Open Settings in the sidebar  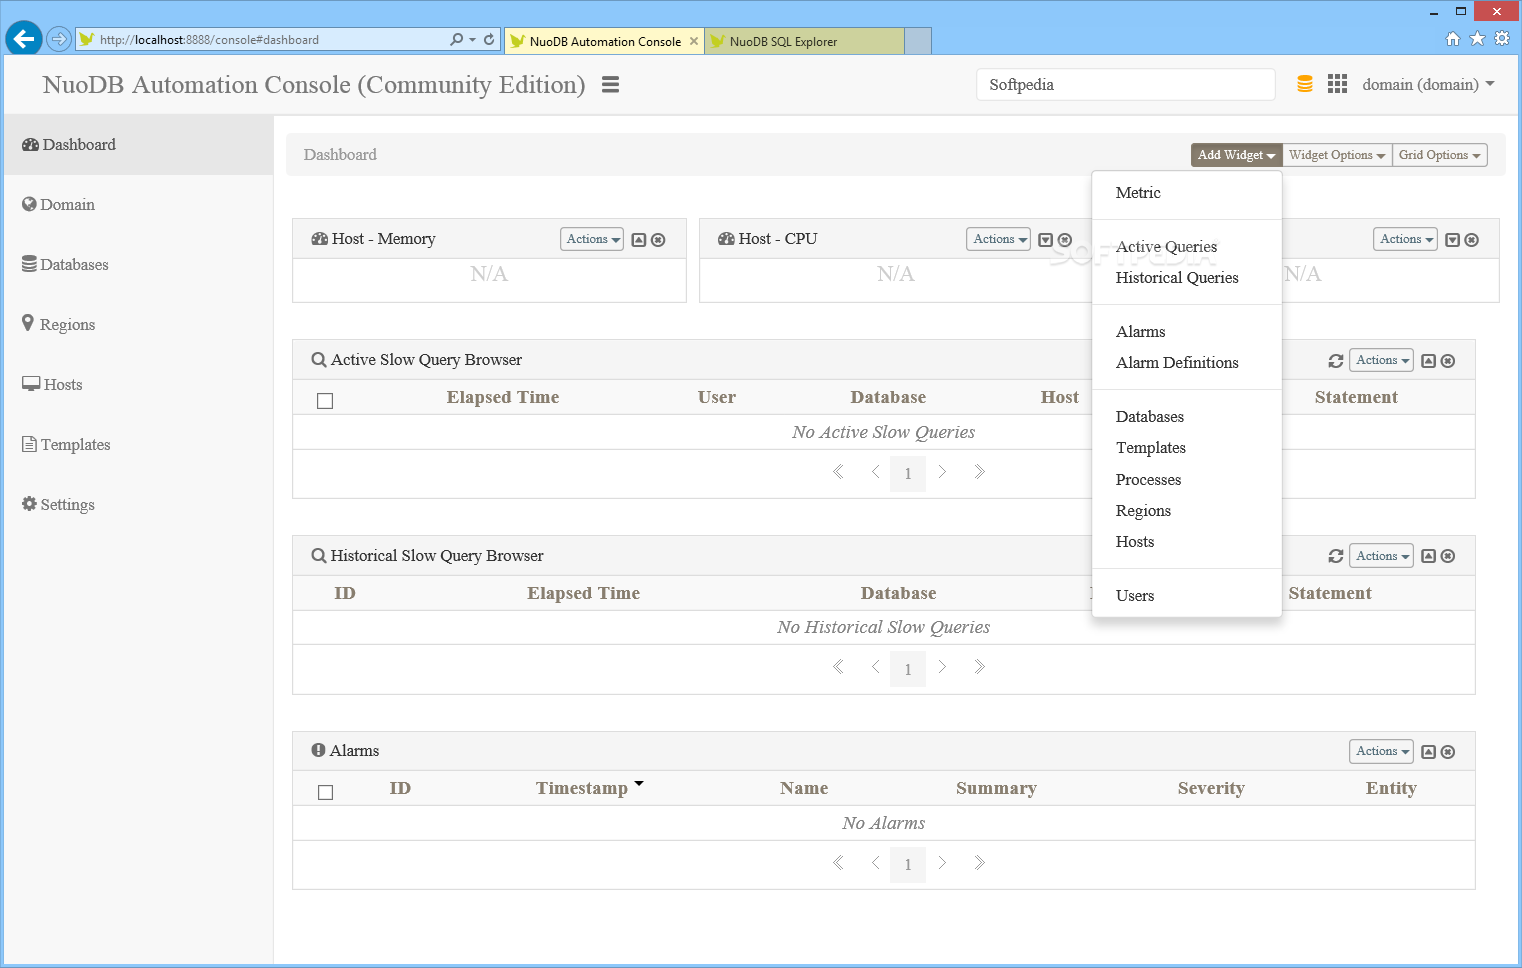click(x=138, y=505)
